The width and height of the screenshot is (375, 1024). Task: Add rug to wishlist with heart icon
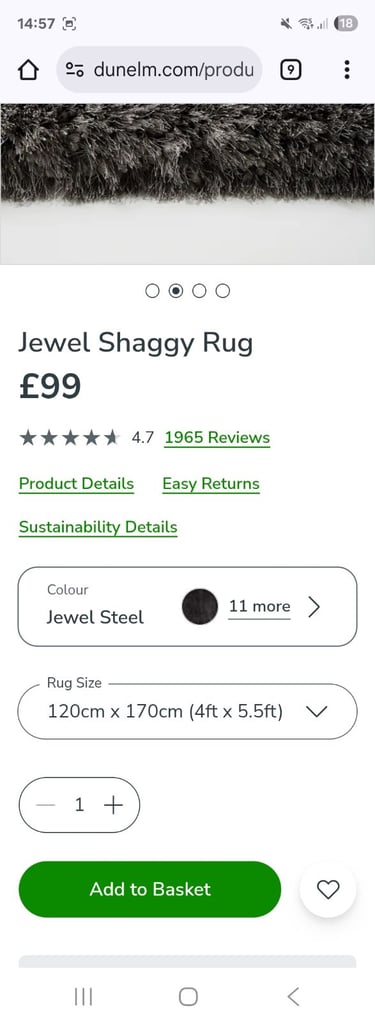[x=328, y=889]
